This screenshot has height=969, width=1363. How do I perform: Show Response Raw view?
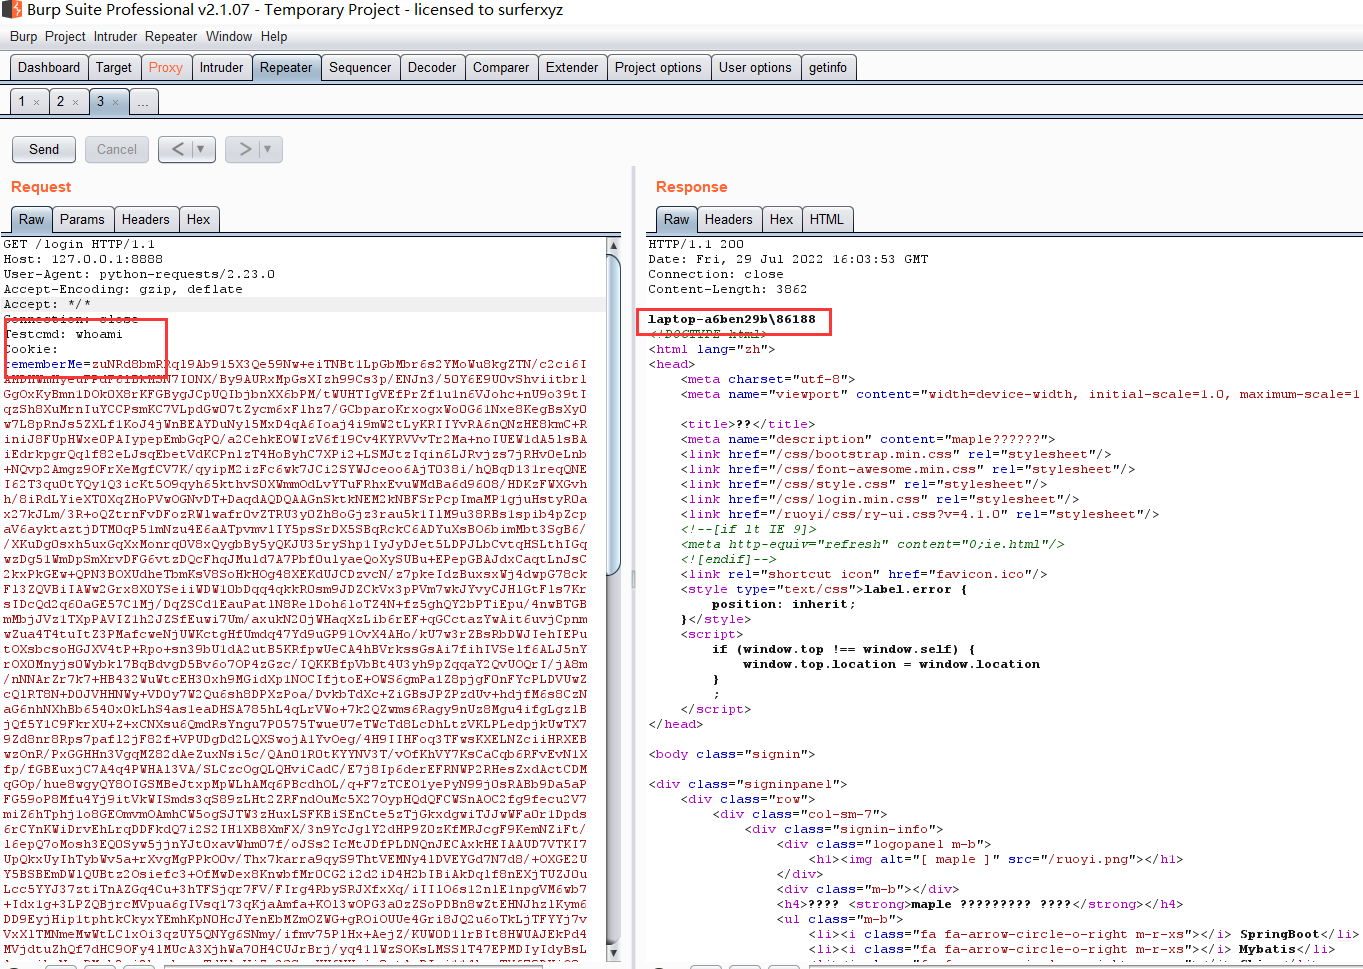[676, 220]
